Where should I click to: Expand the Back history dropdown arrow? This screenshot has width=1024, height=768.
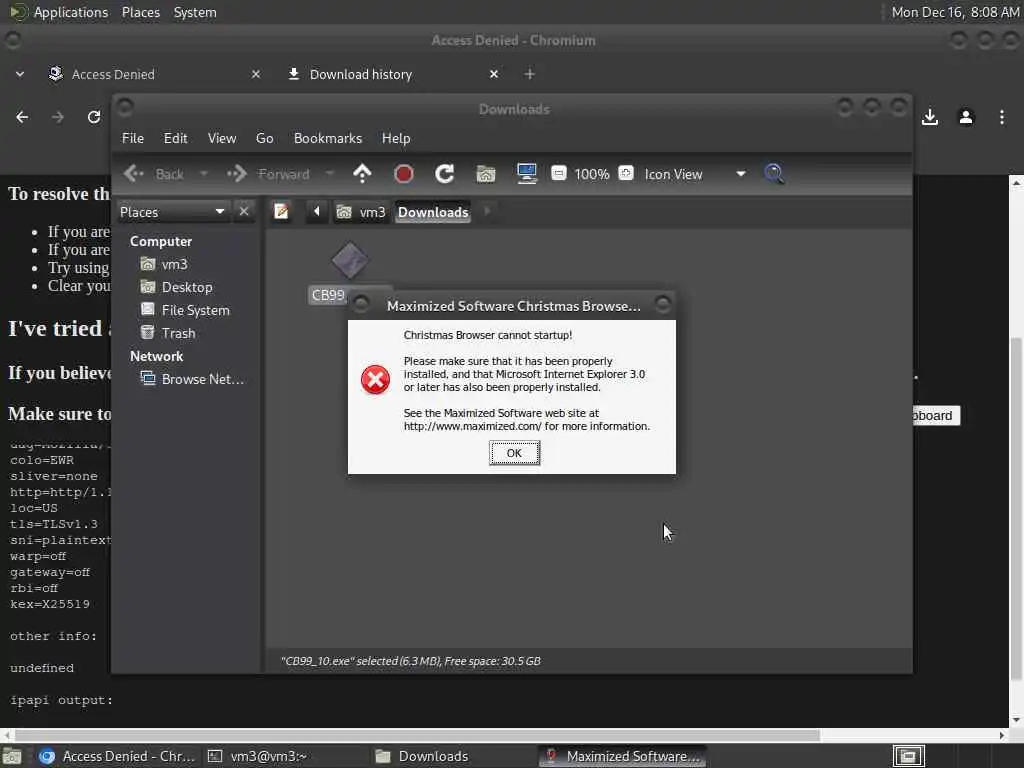204,174
